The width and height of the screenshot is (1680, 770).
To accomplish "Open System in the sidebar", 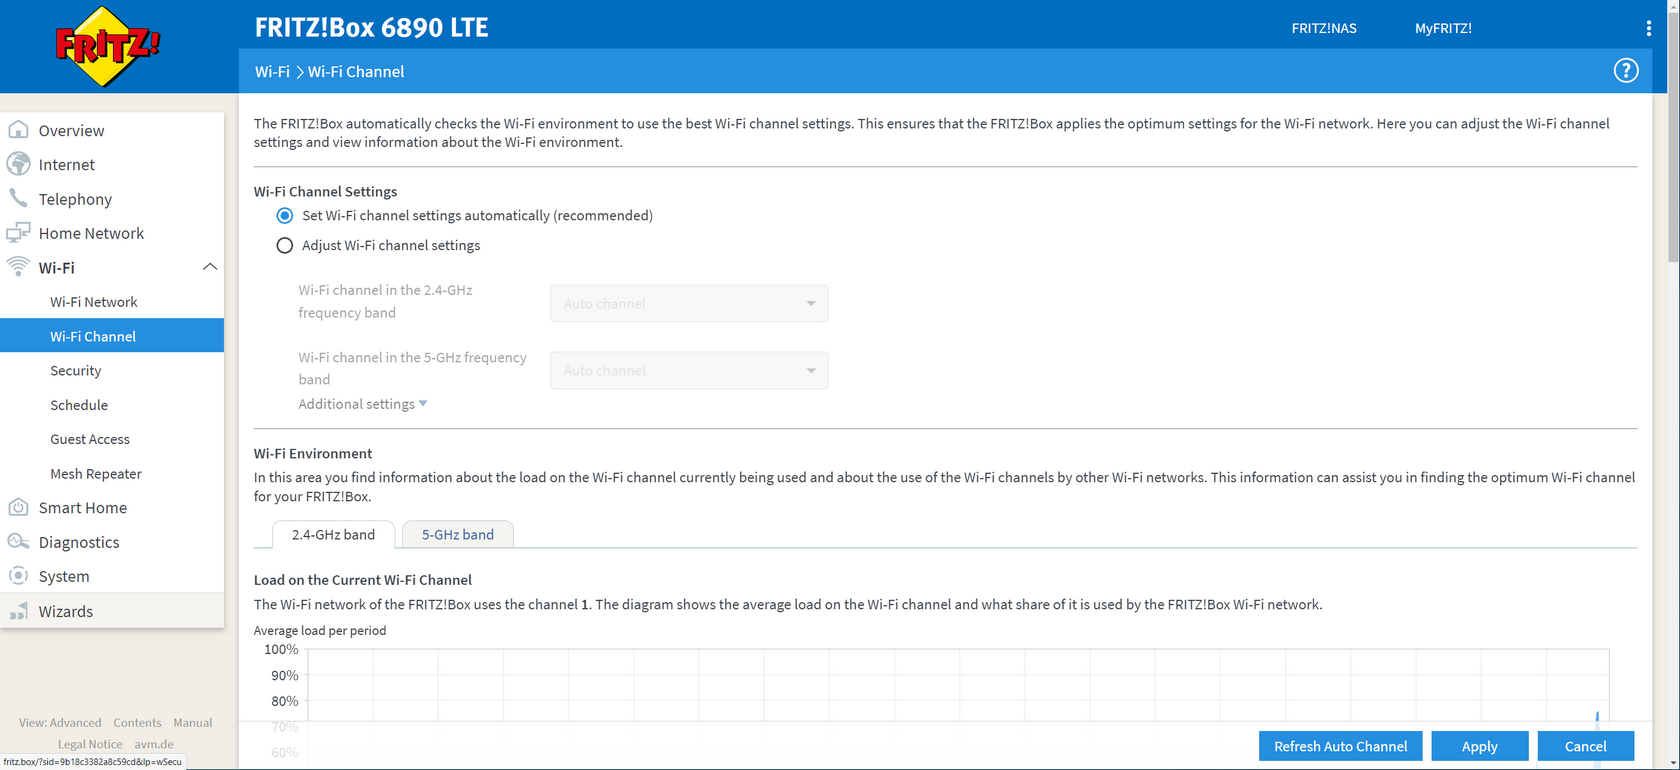I will click(64, 576).
